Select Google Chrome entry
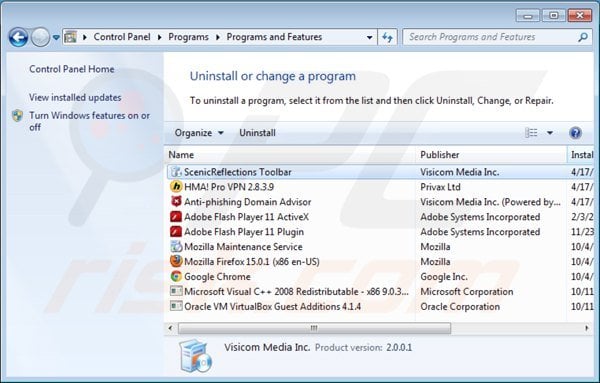600x383 pixels. [380, 277]
